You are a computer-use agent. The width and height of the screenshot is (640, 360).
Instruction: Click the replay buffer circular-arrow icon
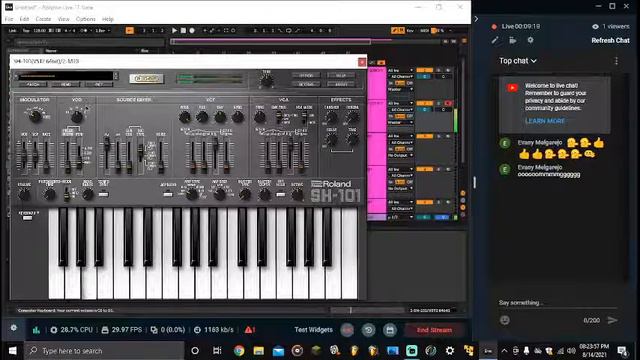[369, 330]
